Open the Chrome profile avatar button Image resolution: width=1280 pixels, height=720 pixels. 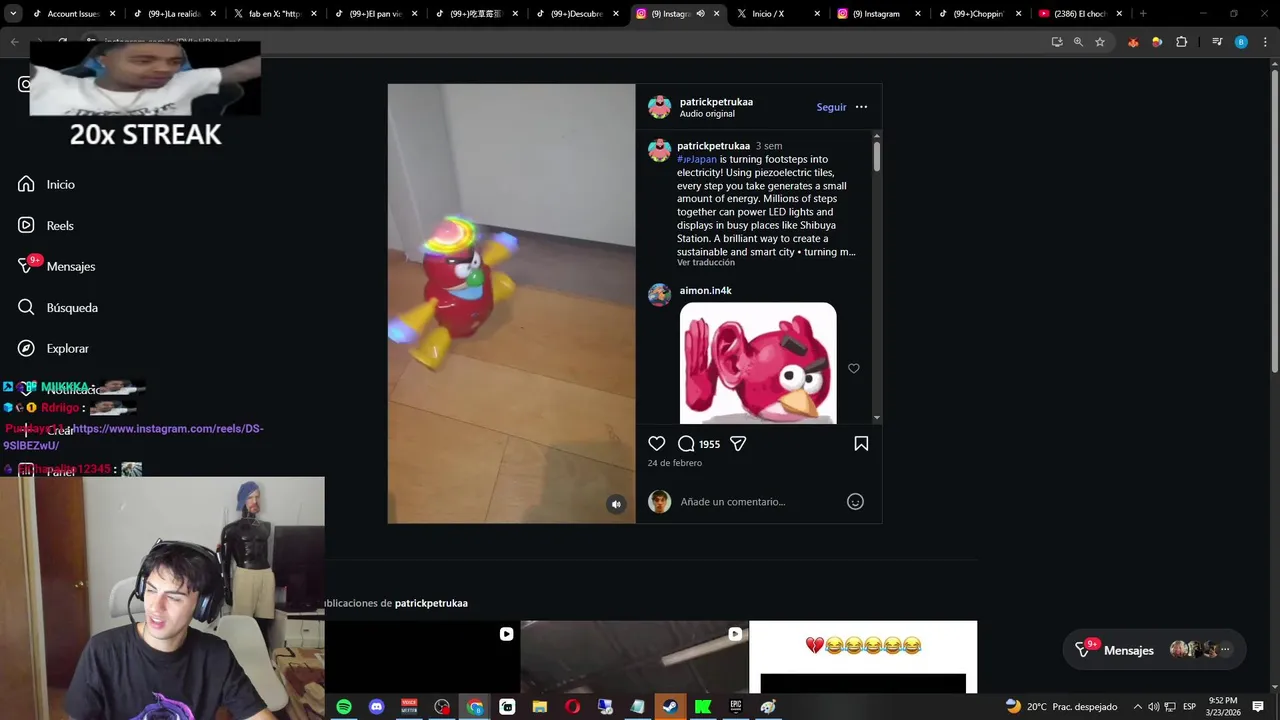point(1241,42)
